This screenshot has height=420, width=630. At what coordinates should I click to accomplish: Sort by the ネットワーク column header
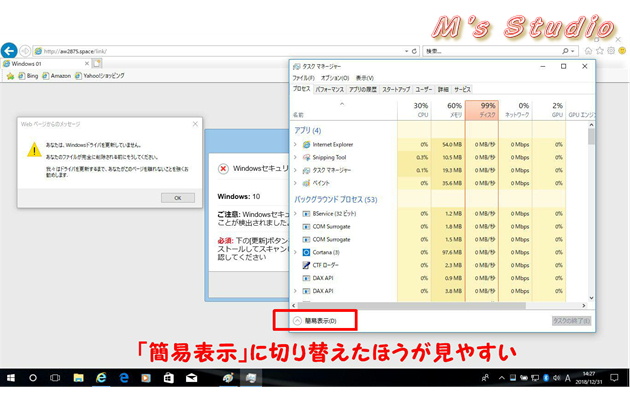[515, 110]
